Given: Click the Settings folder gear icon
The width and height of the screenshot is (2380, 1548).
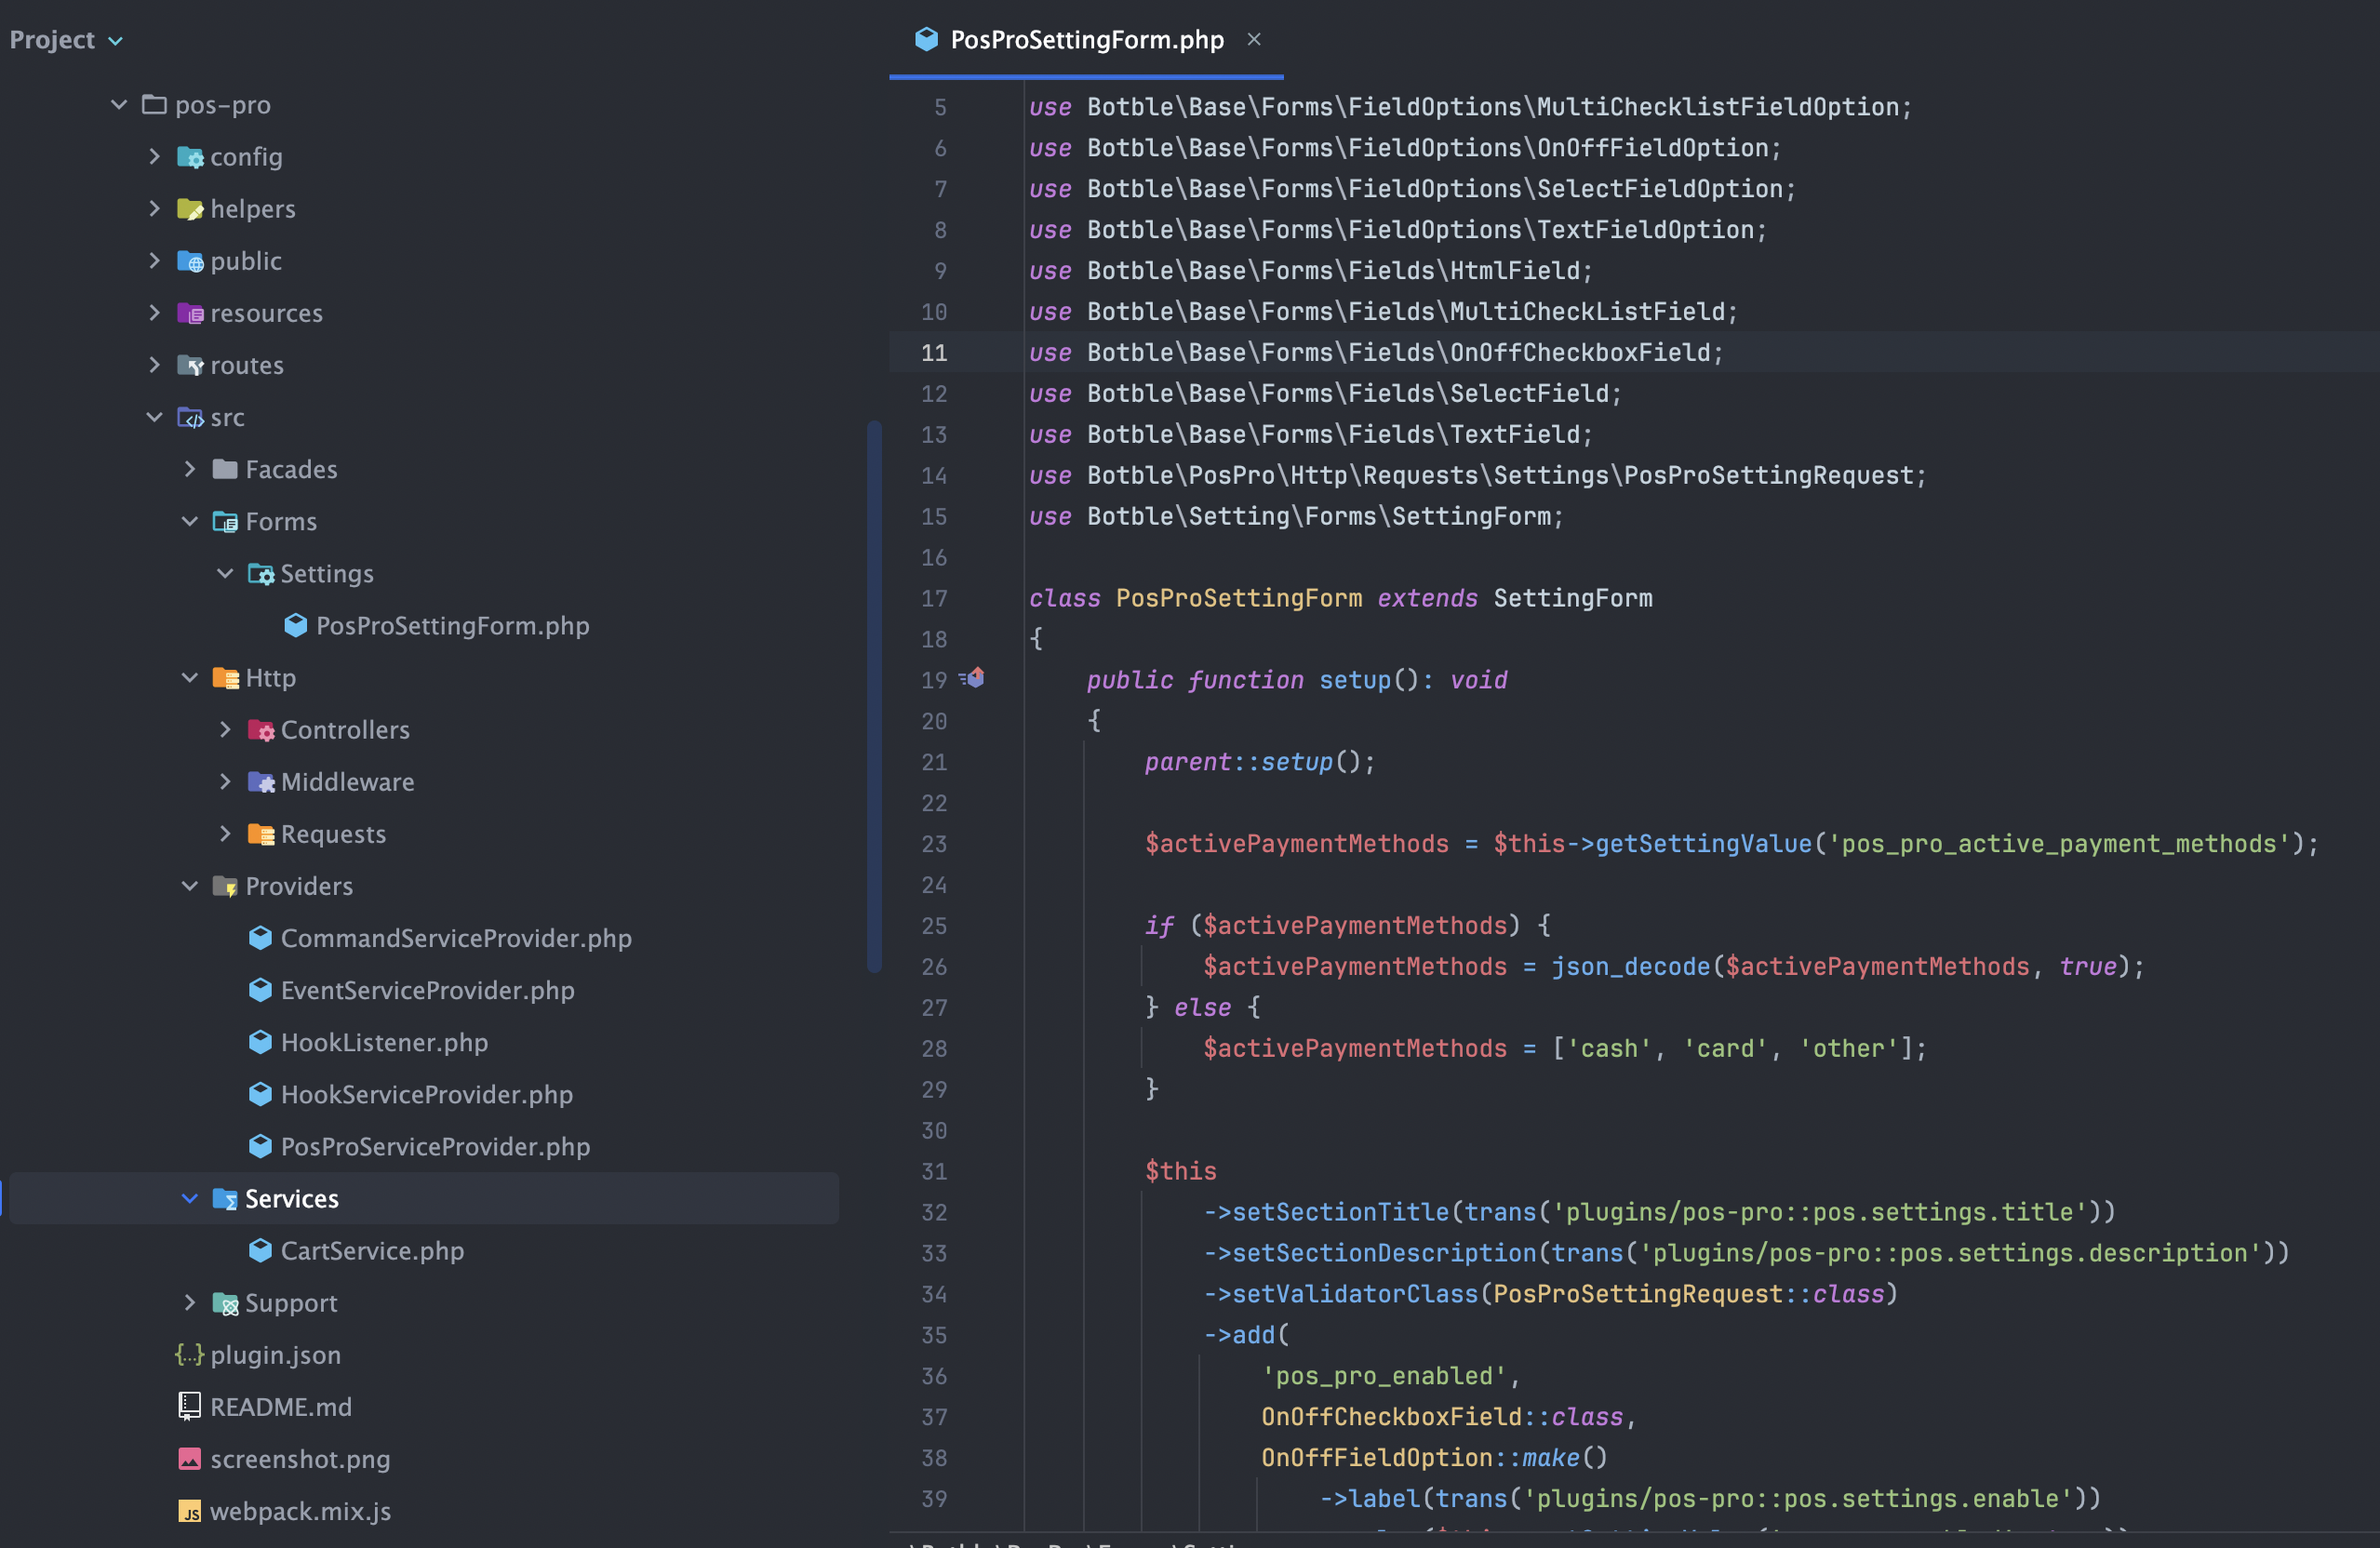Looking at the screenshot, I should (261, 574).
